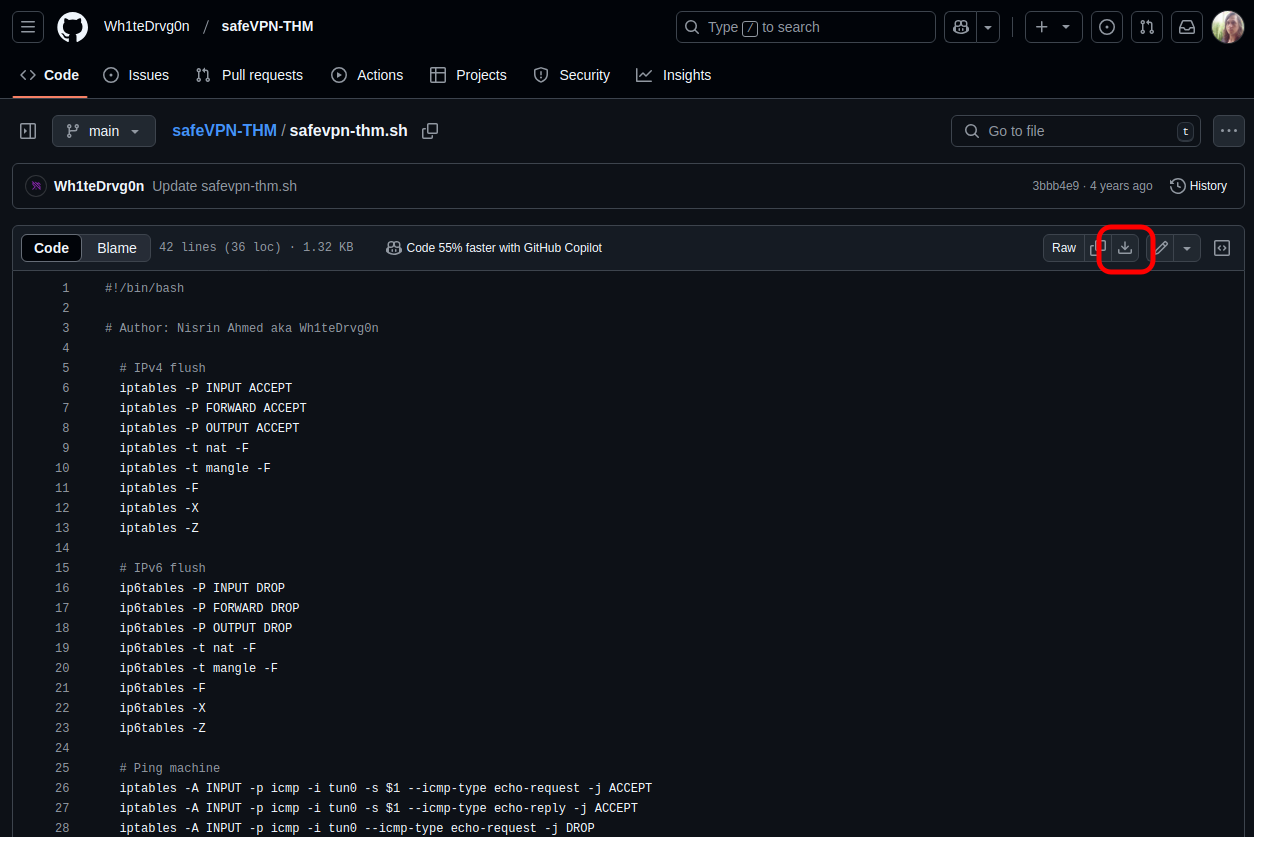This screenshot has width=1268, height=846.
Task: Copy raw file contents icon
Action: (x=1098, y=248)
